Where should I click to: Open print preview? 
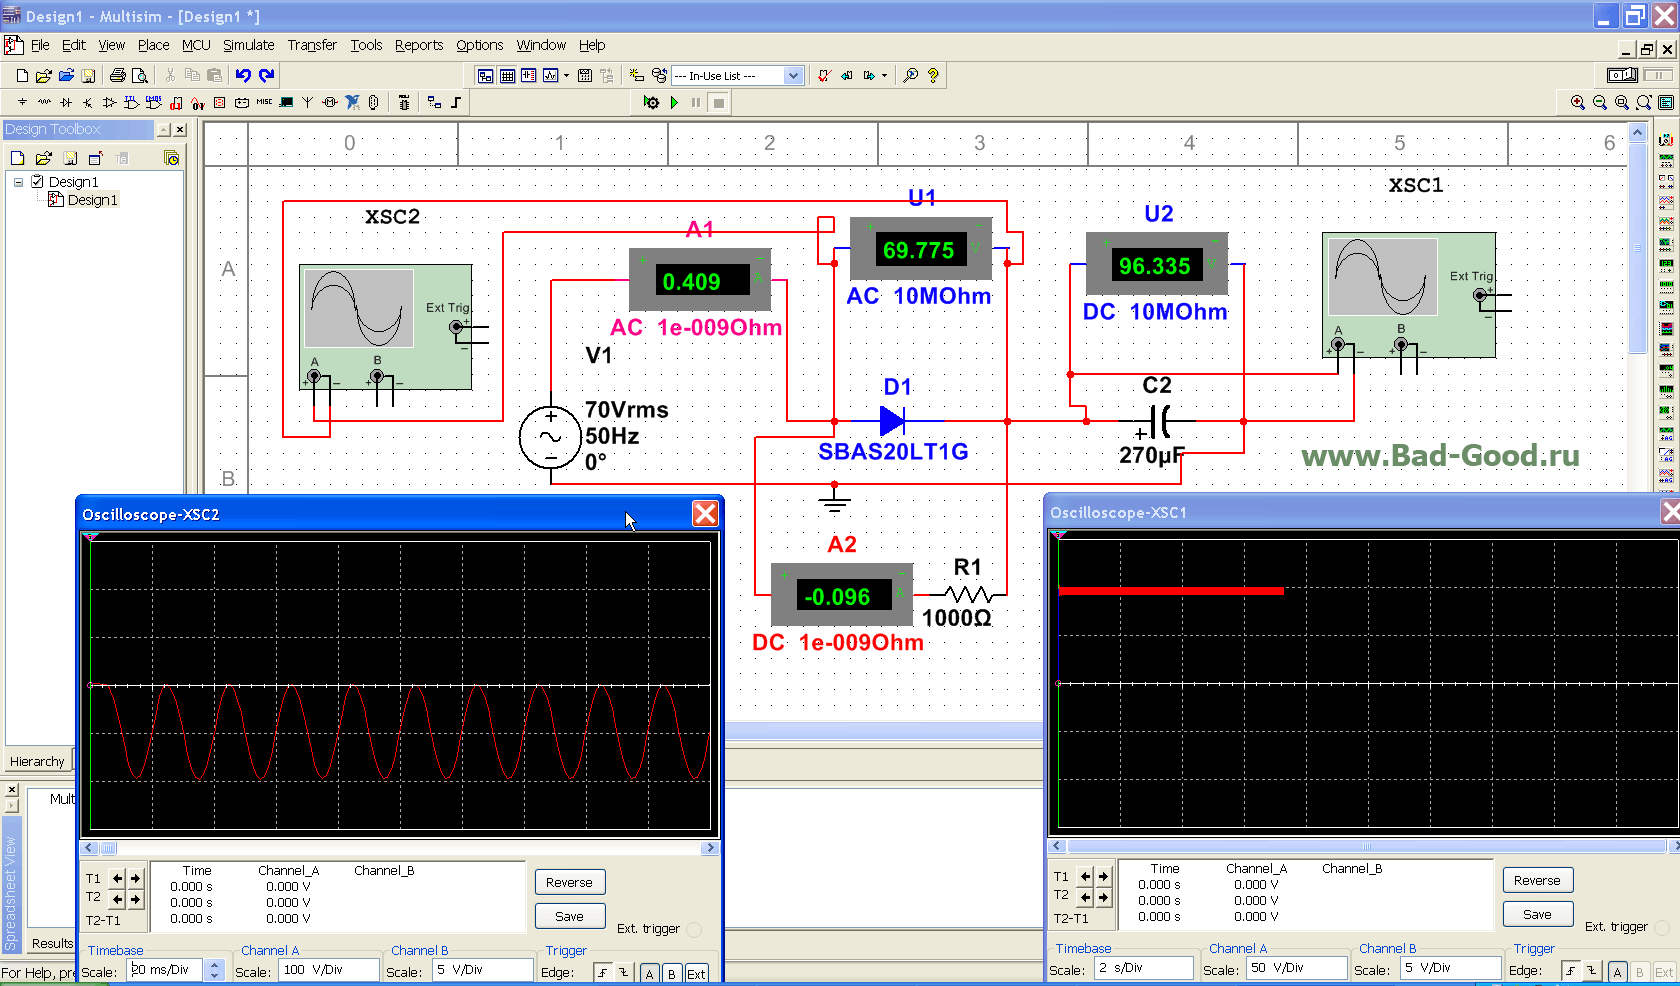[140, 75]
